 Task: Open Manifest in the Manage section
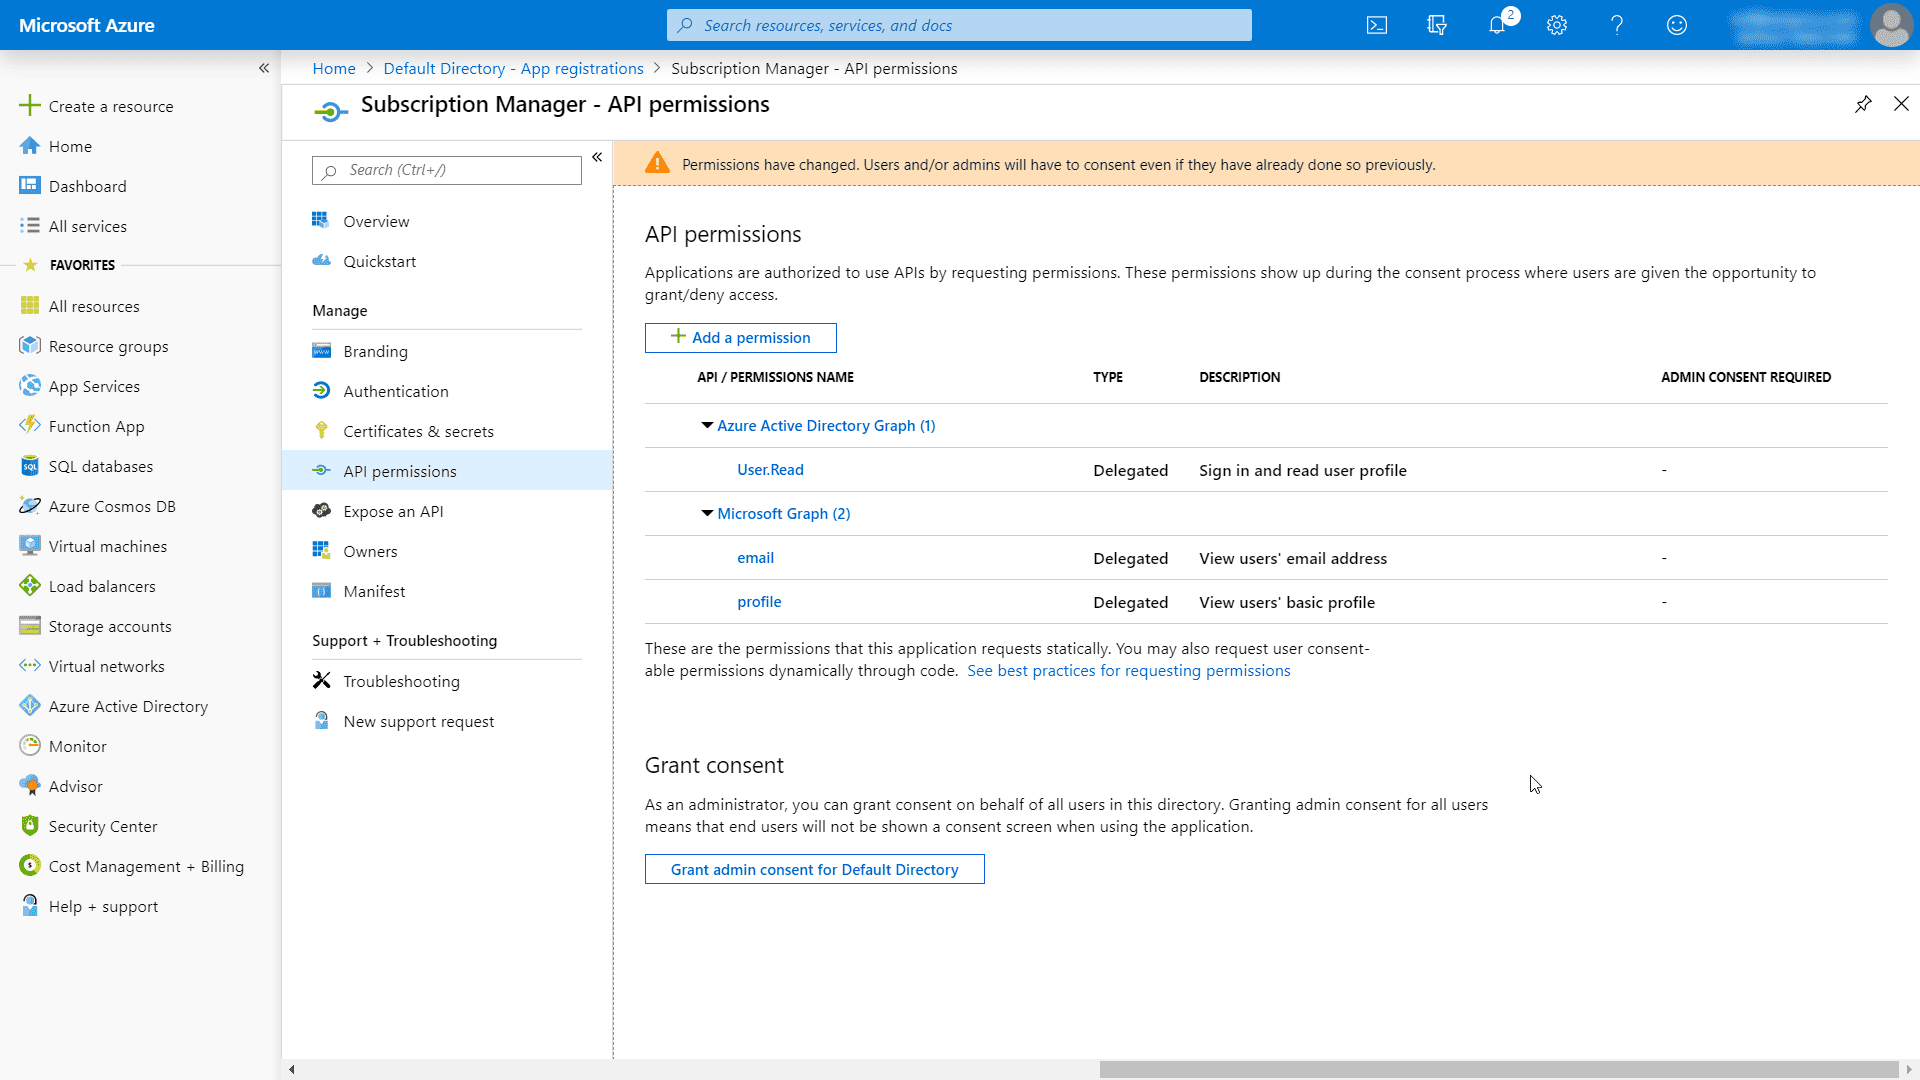tap(374, 591)
